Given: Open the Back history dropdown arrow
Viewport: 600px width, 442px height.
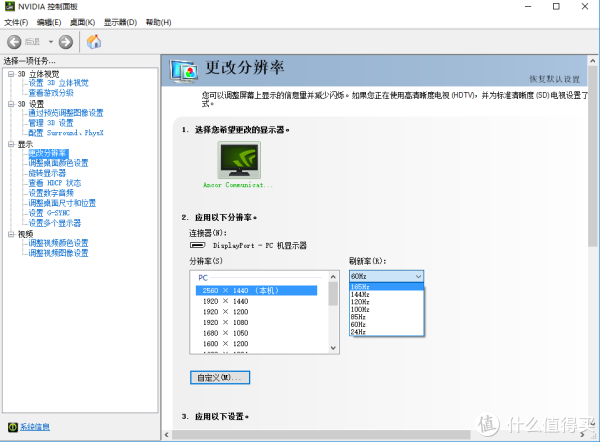Looking at the screenshot, I should click(x=51, y=42).
